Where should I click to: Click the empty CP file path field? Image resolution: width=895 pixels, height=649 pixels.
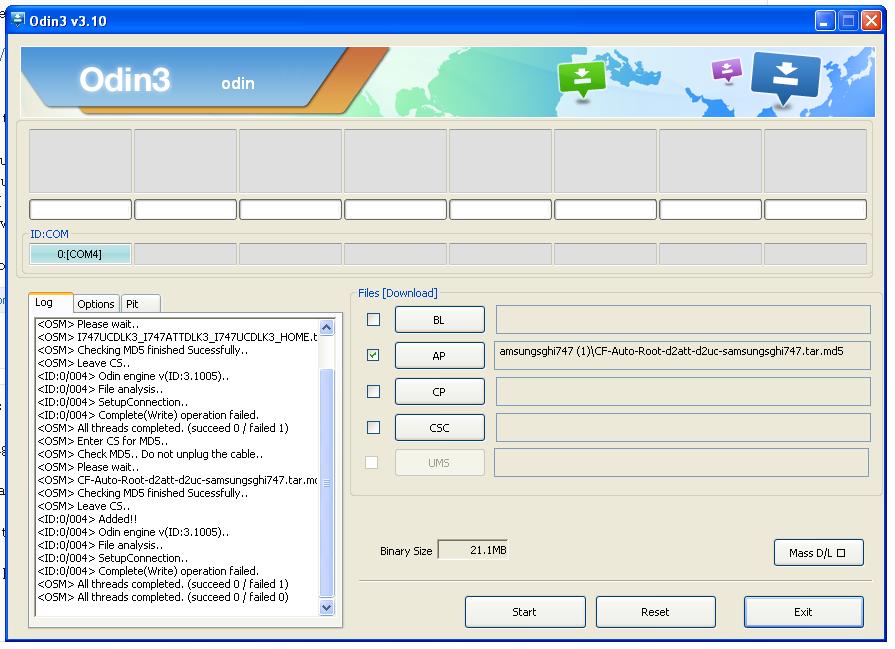683,392
